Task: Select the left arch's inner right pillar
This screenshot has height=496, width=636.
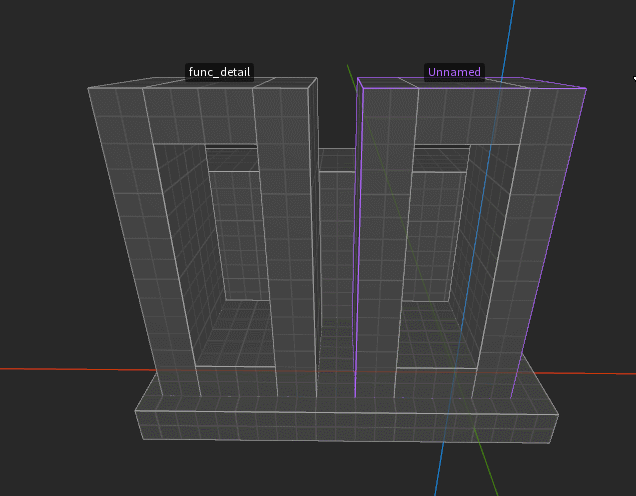Action: click(286, 243)
